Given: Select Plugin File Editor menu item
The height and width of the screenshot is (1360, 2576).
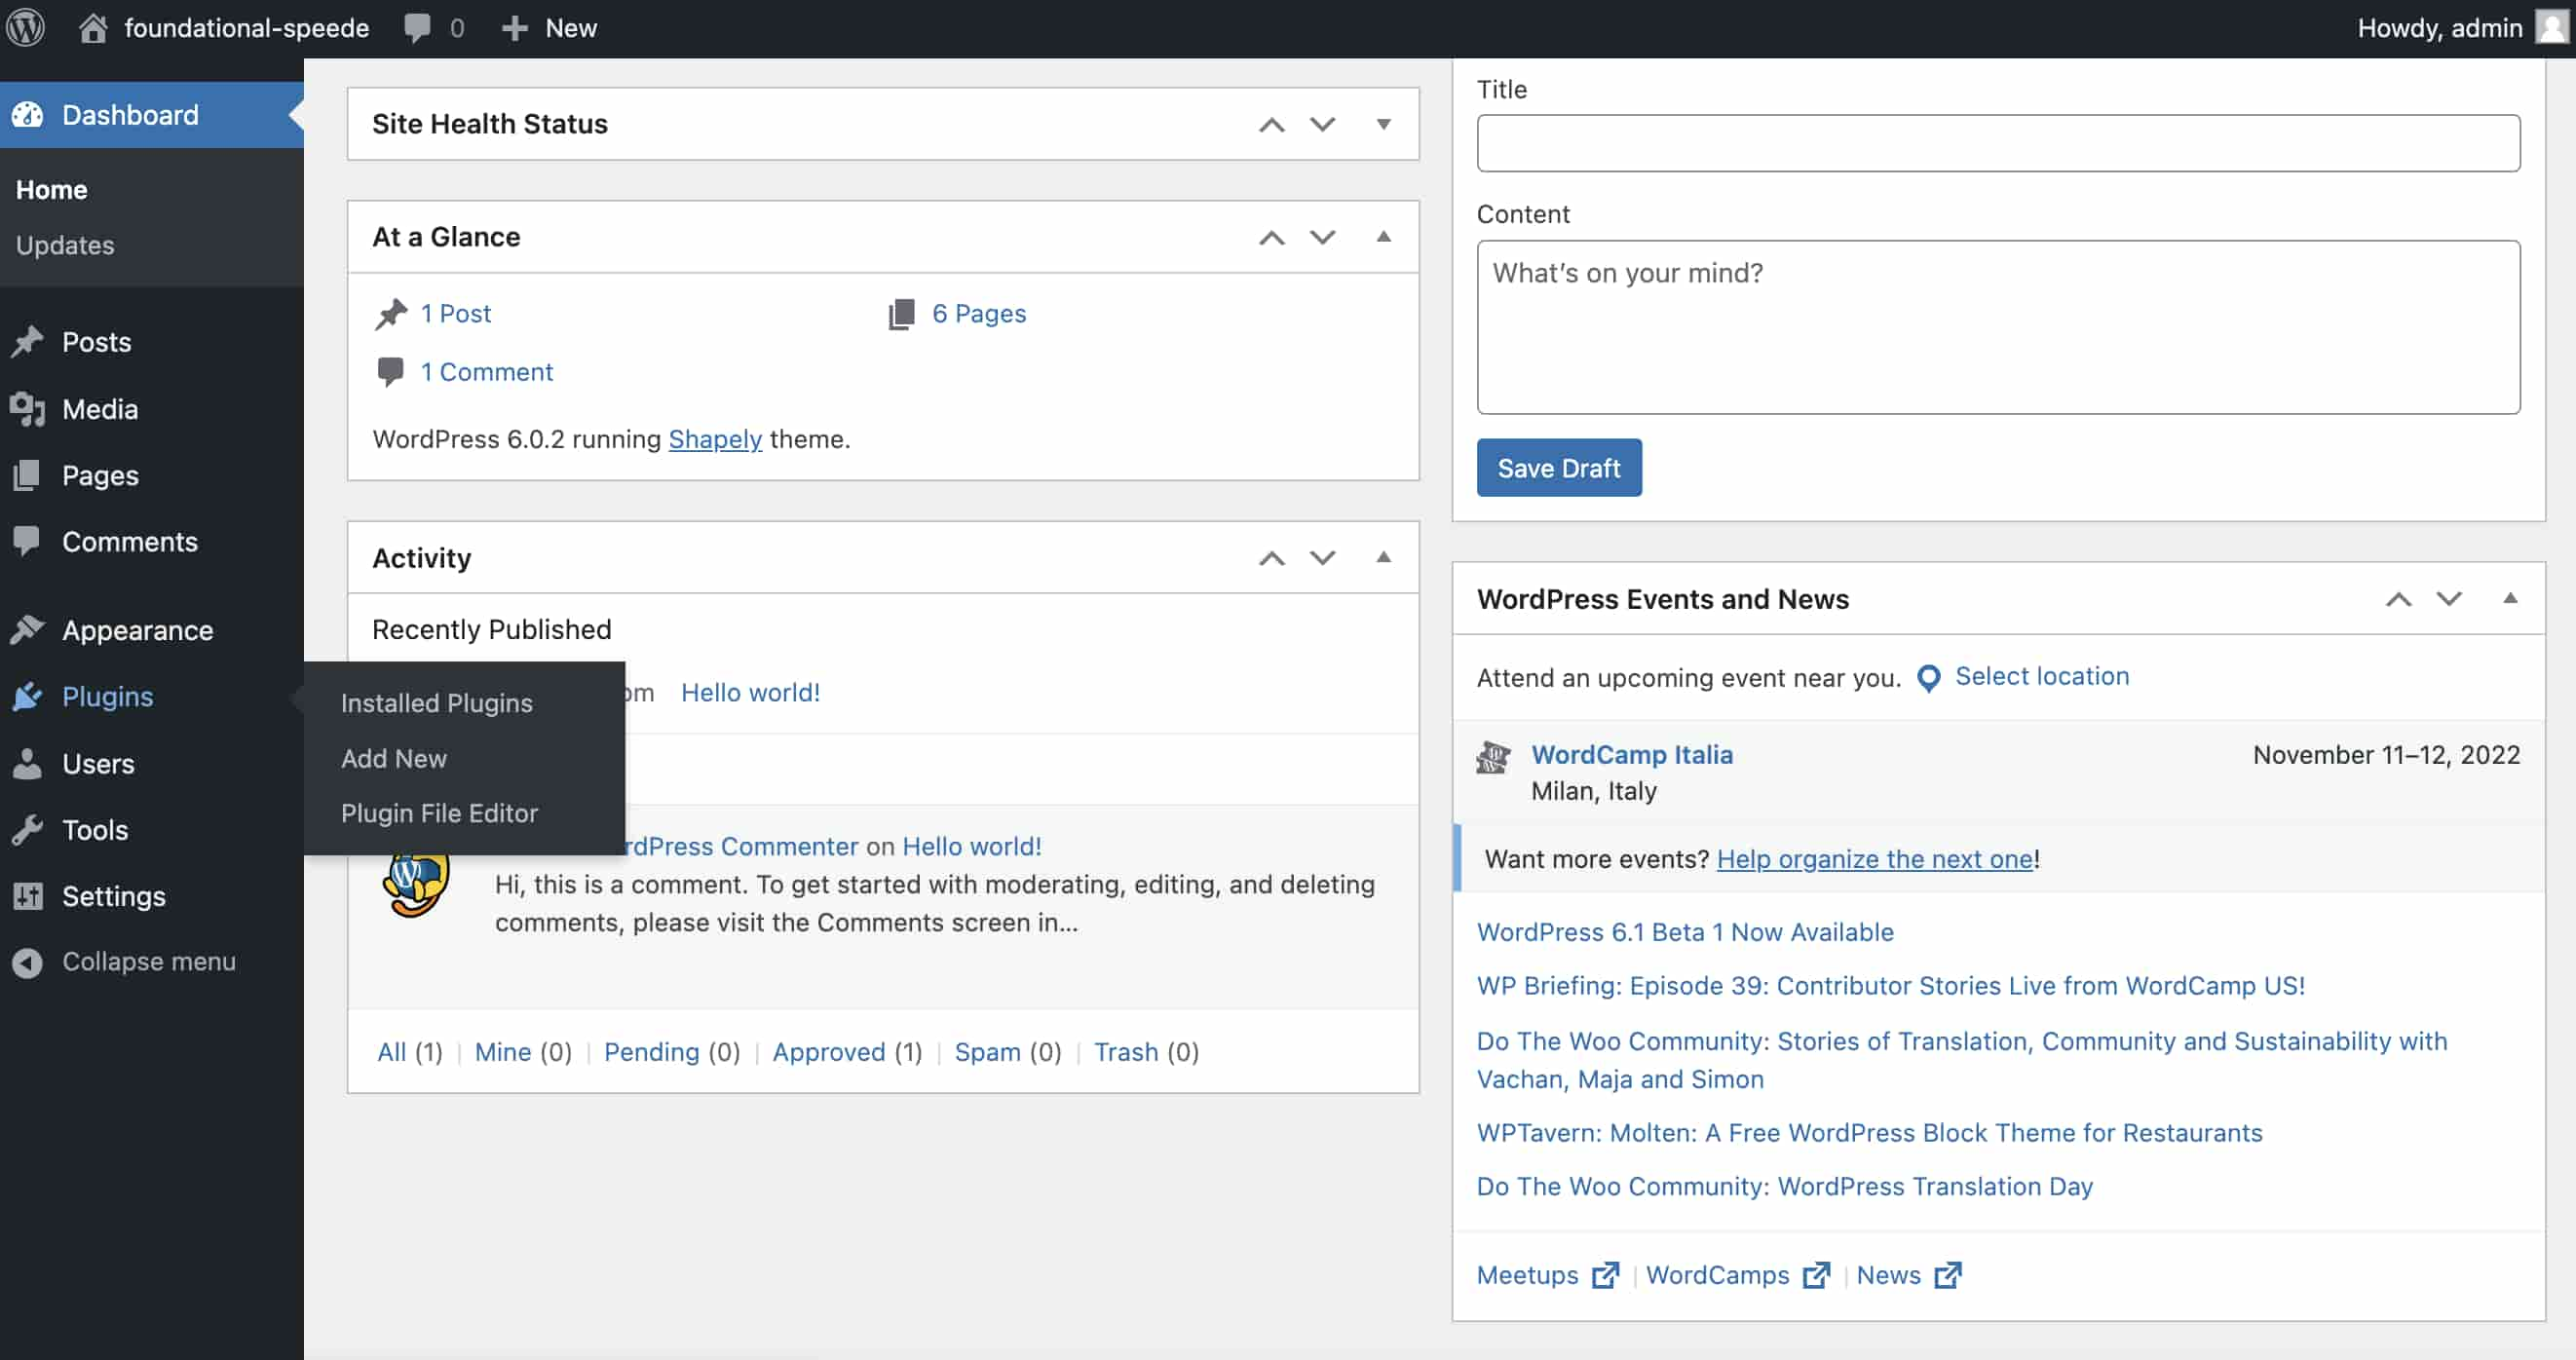Looking at the screenshot, I should [x=439, y=812].
